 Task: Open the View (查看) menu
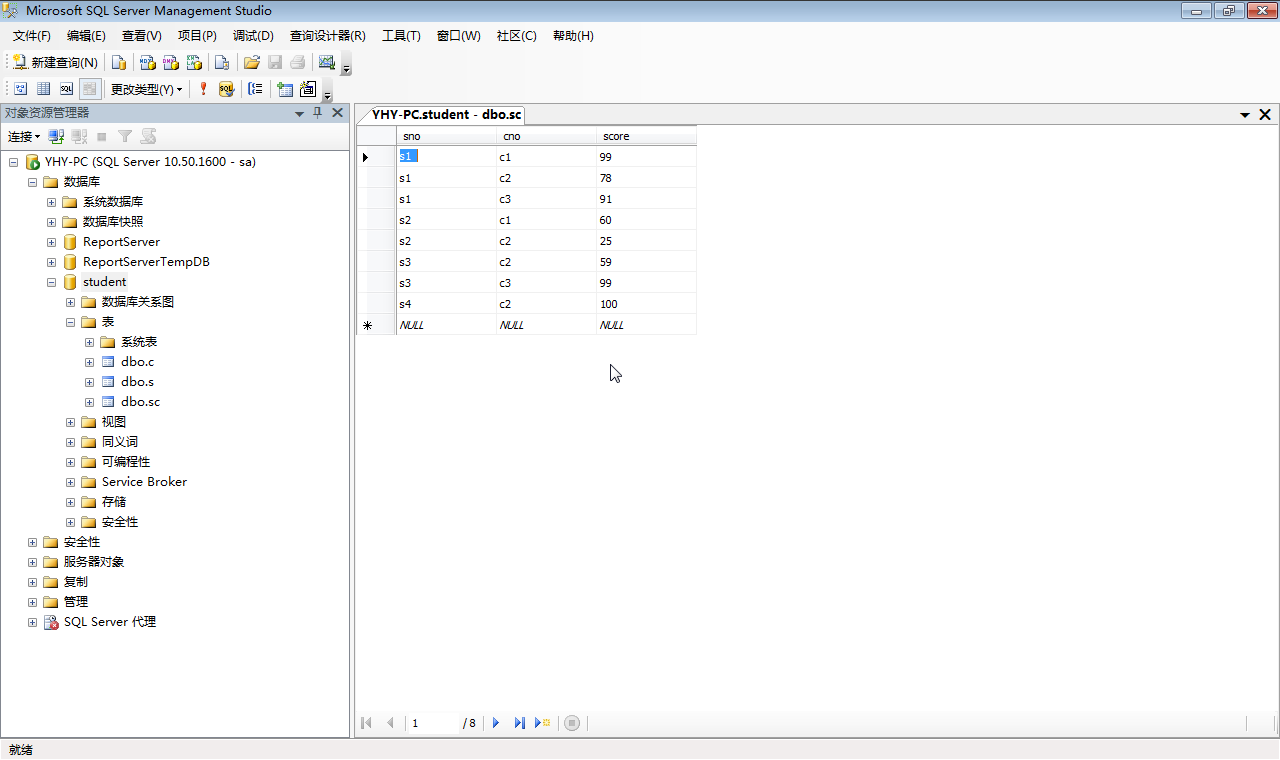pyautogui.click(x=142, y=36)
